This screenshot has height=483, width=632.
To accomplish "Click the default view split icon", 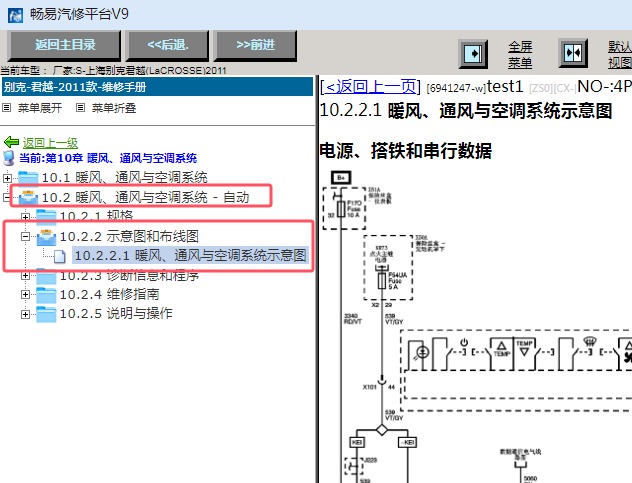I will tap(573, 53).
